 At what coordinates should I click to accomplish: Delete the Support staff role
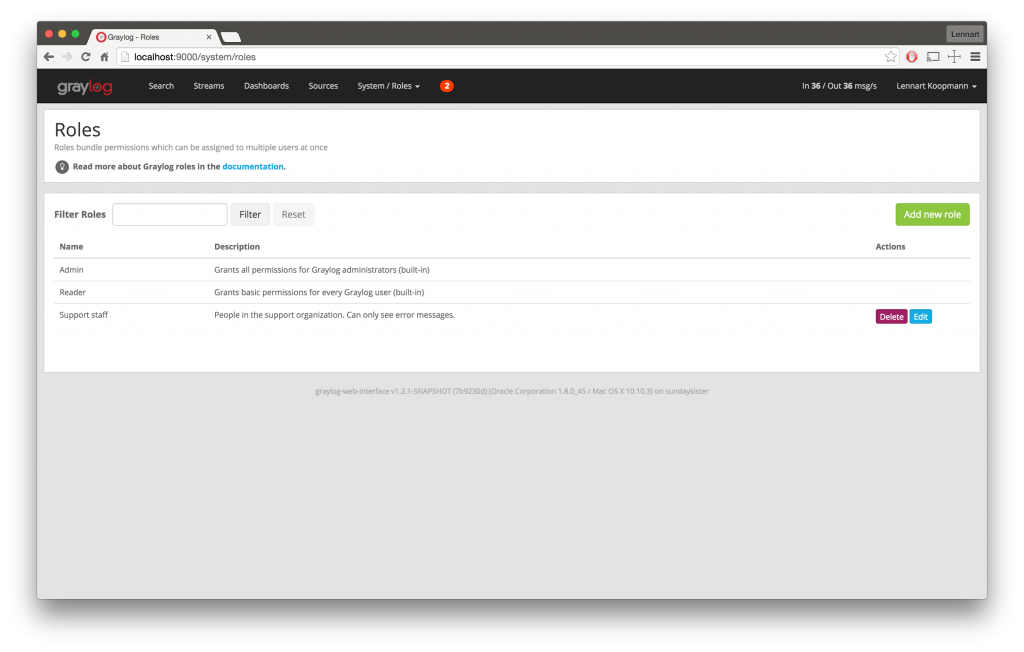[x=890, y=316]
